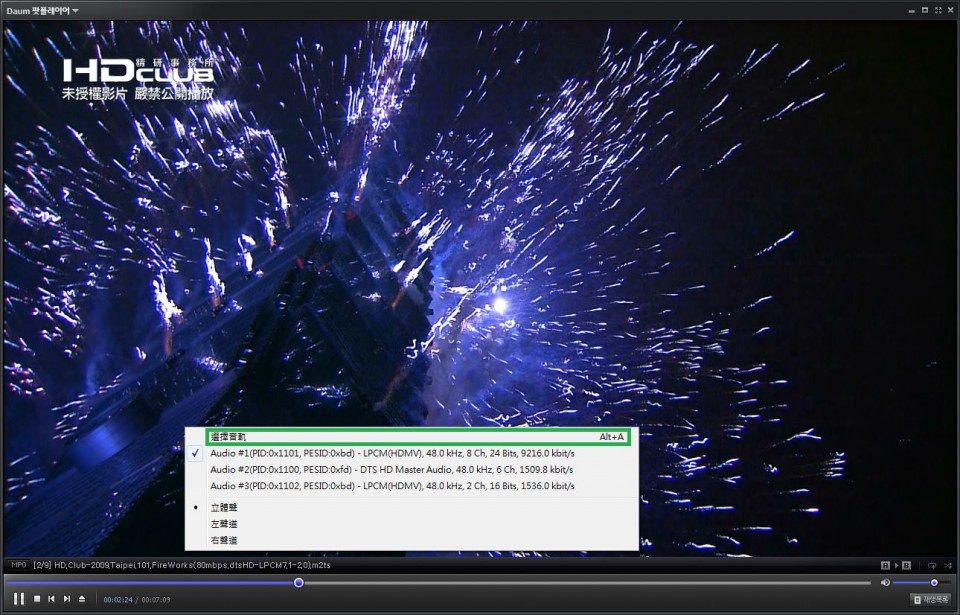
Task: Click the total duration 00:07:09
Action: tap(156, 600)
